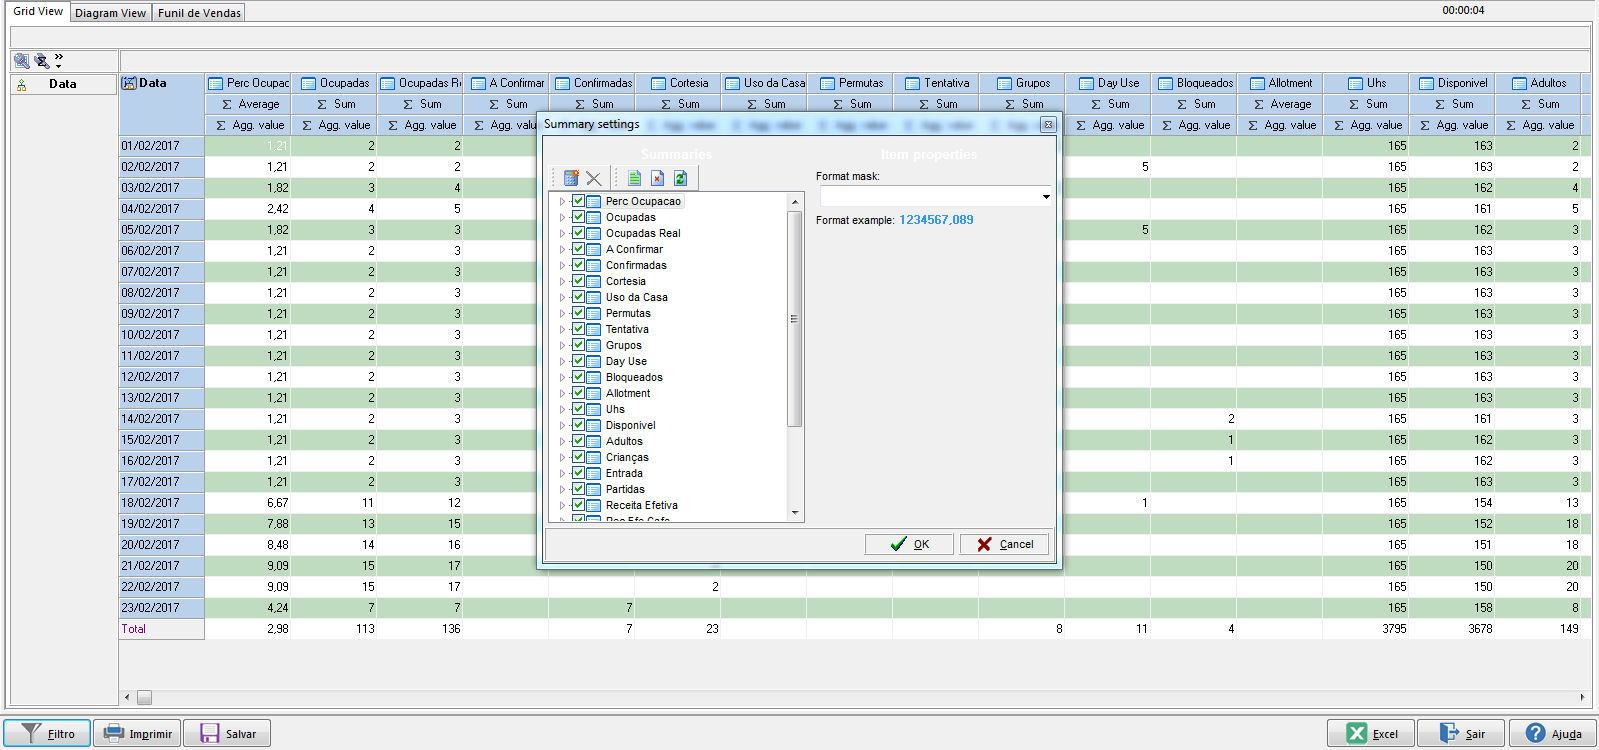Click the Filtro button
The image size is (1599, 750).
47,733
